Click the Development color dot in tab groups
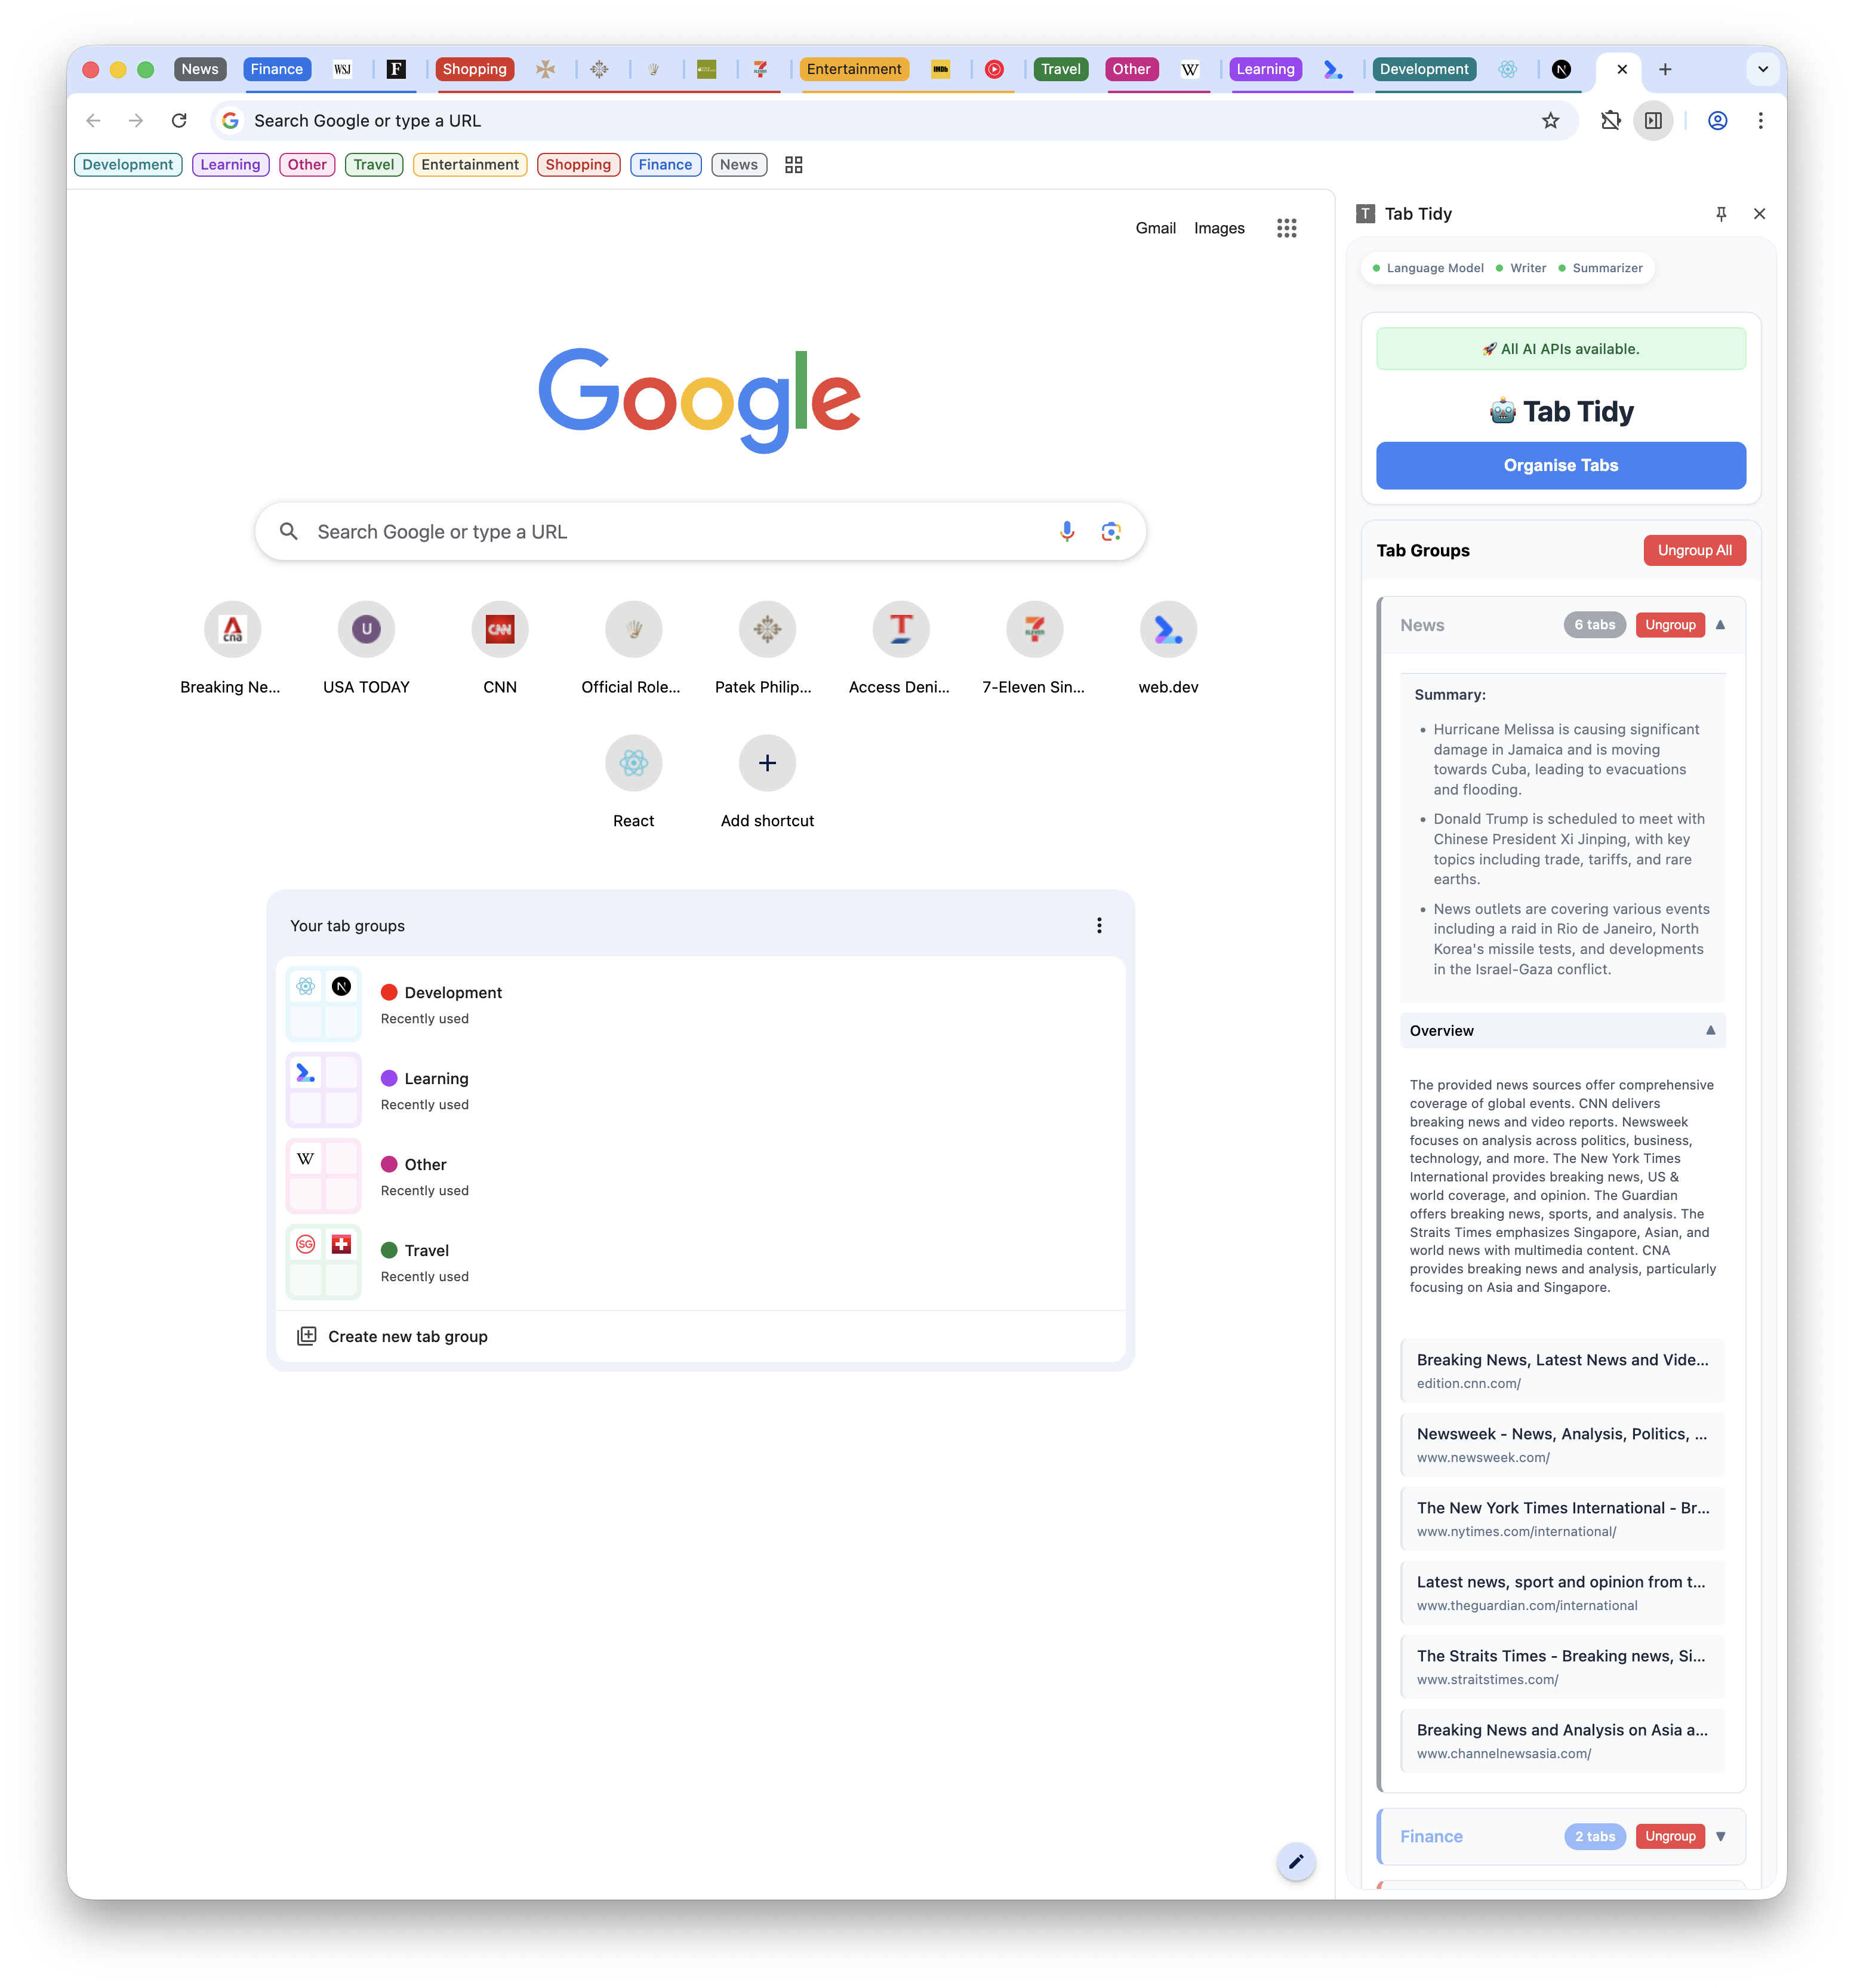1854x1988 pixels. (x=389, y=993)
